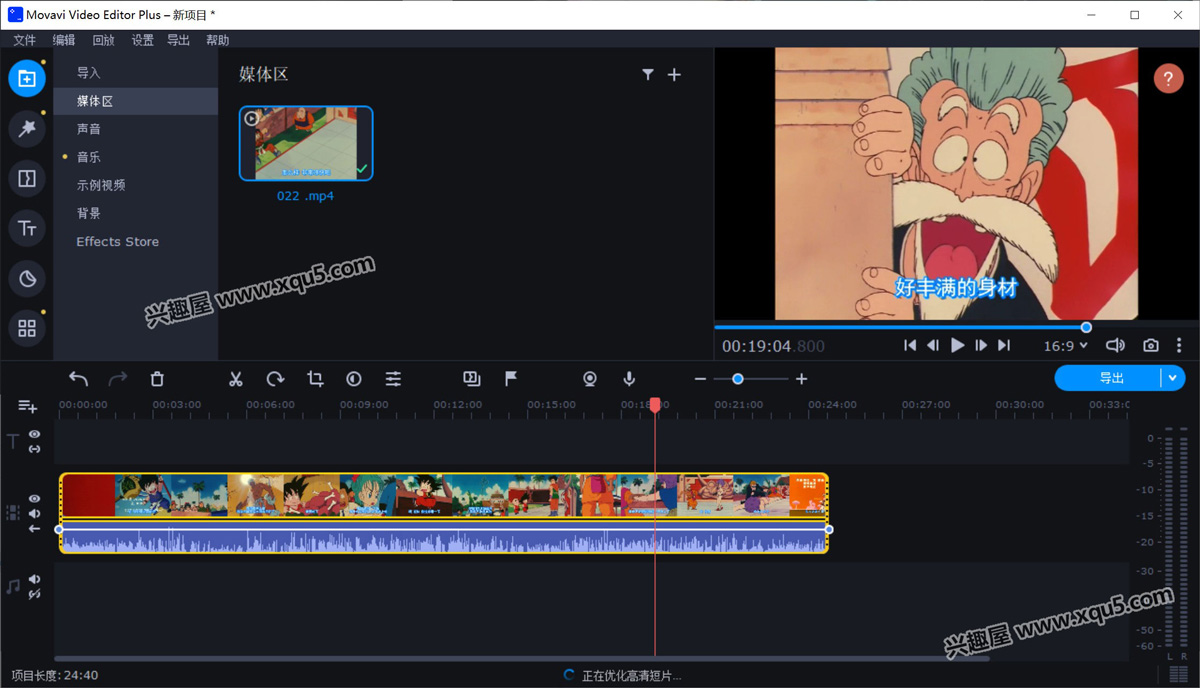Toggle link icon on the title track
1200x688 pixels.
pos(35,449)
